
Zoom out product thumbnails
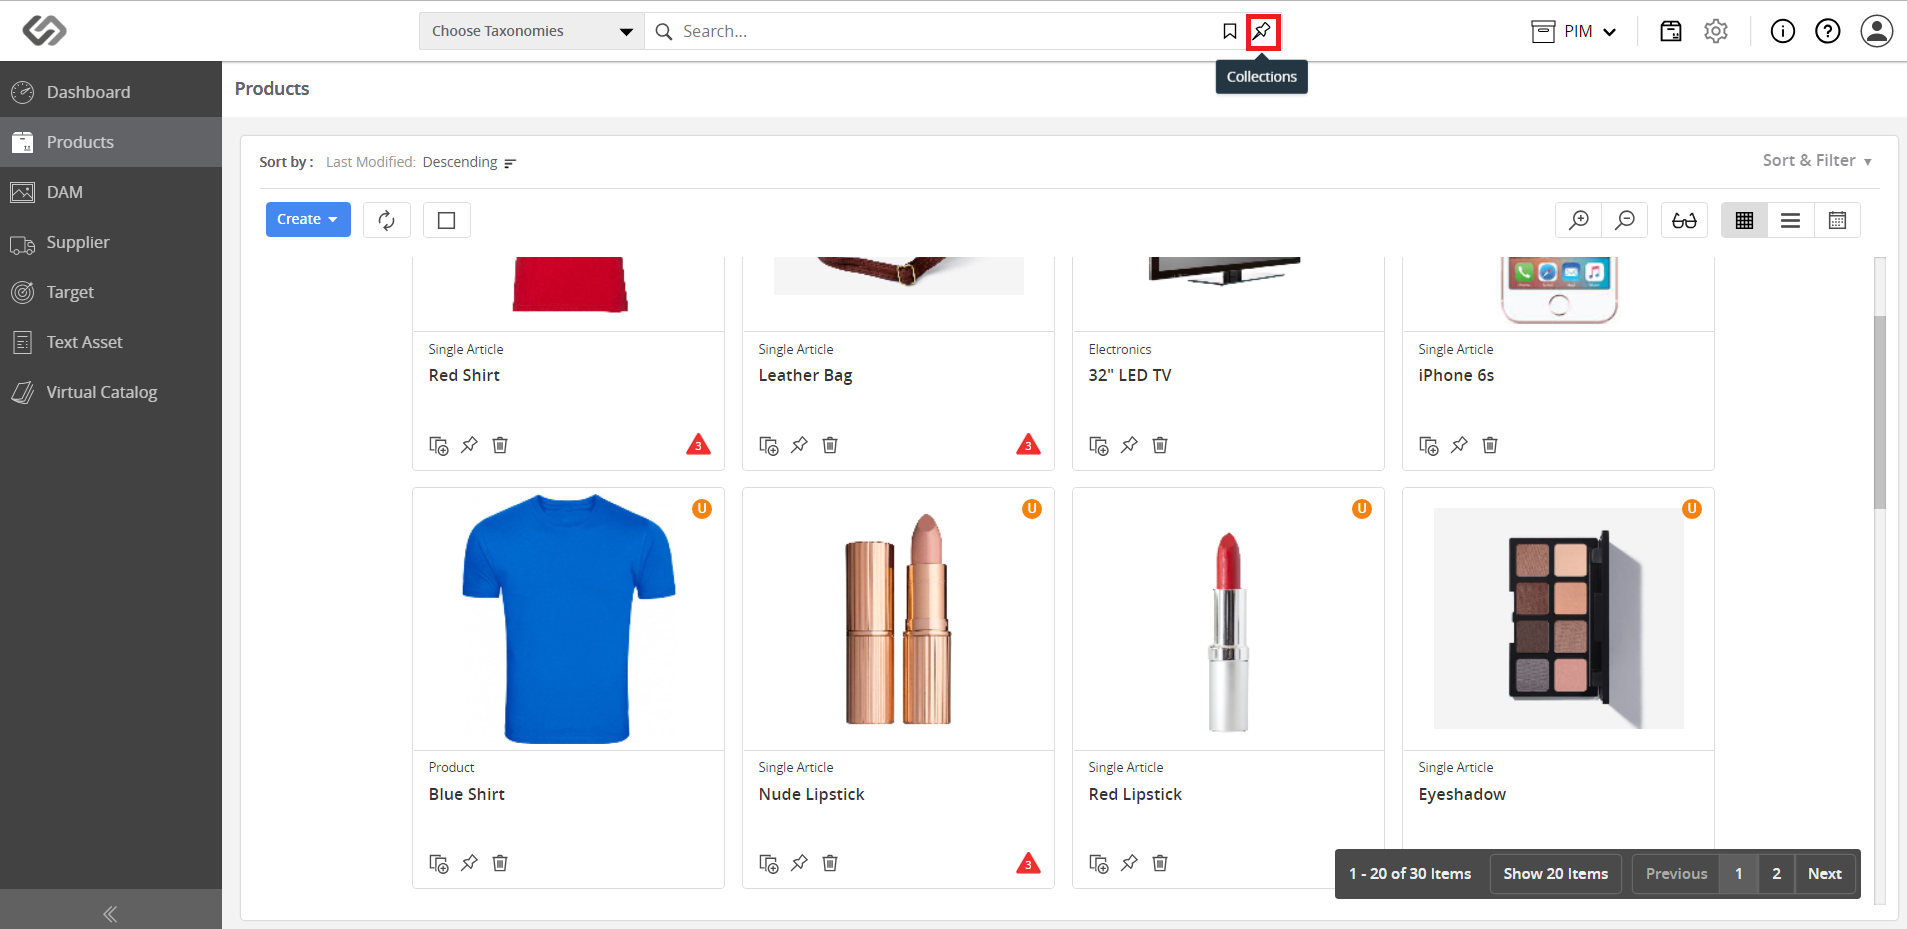click(1625, 220)
